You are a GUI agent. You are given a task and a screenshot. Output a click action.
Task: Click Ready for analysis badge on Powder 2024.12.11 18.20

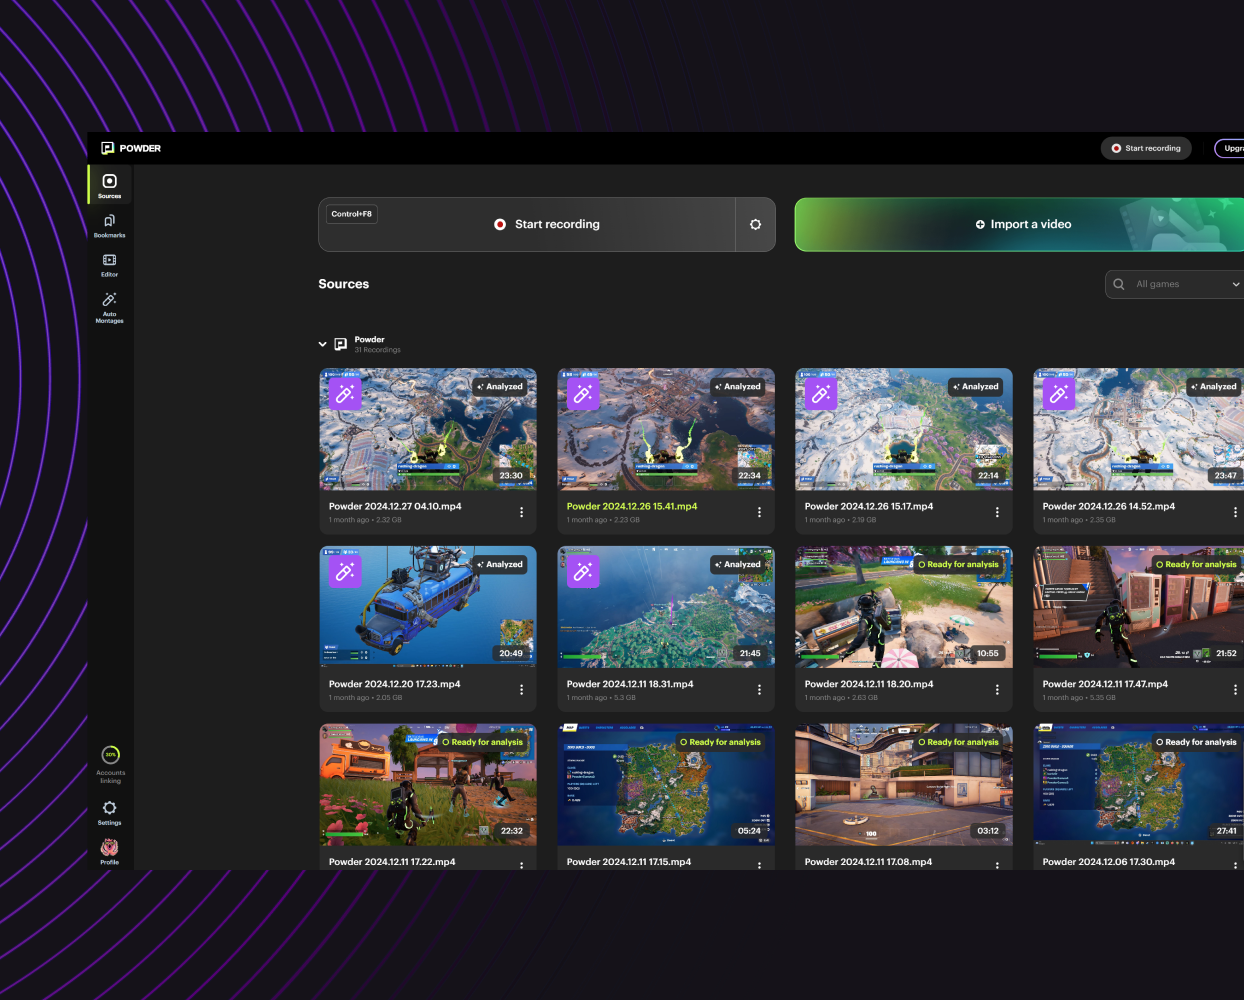tap(958, 564)
